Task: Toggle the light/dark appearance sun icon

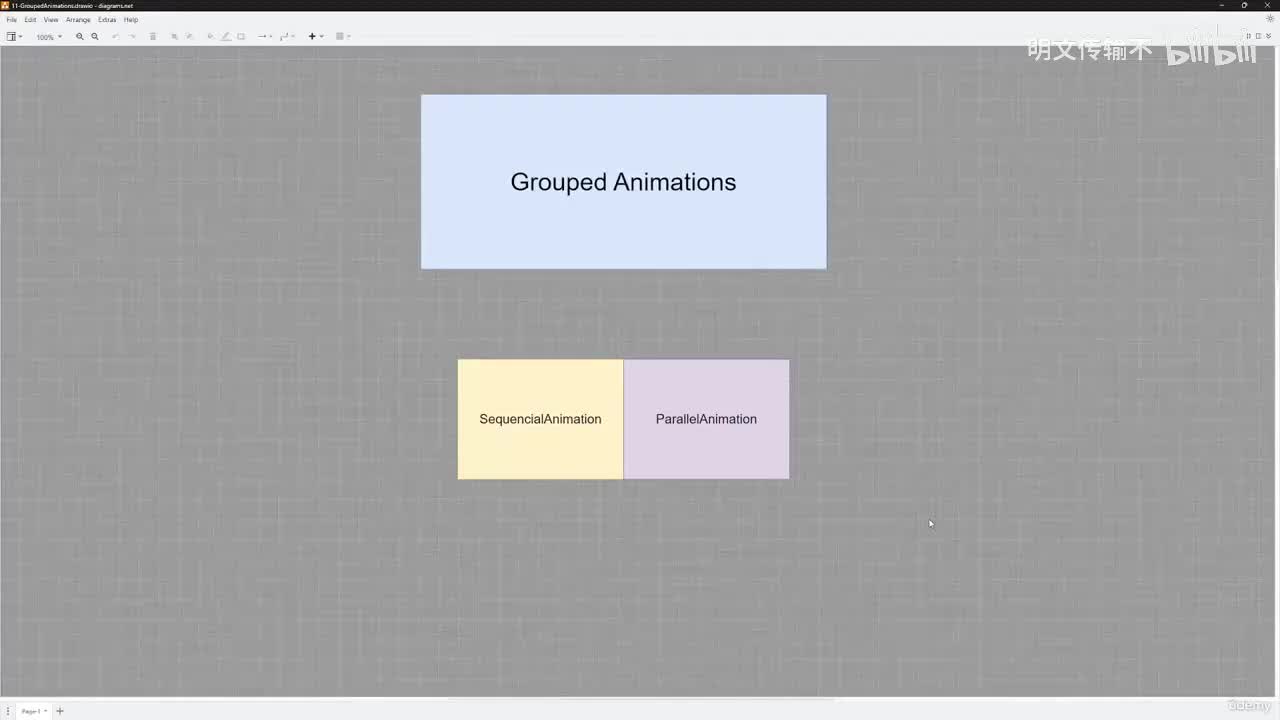Action: pyautogui.click(x=1271, y=19)
